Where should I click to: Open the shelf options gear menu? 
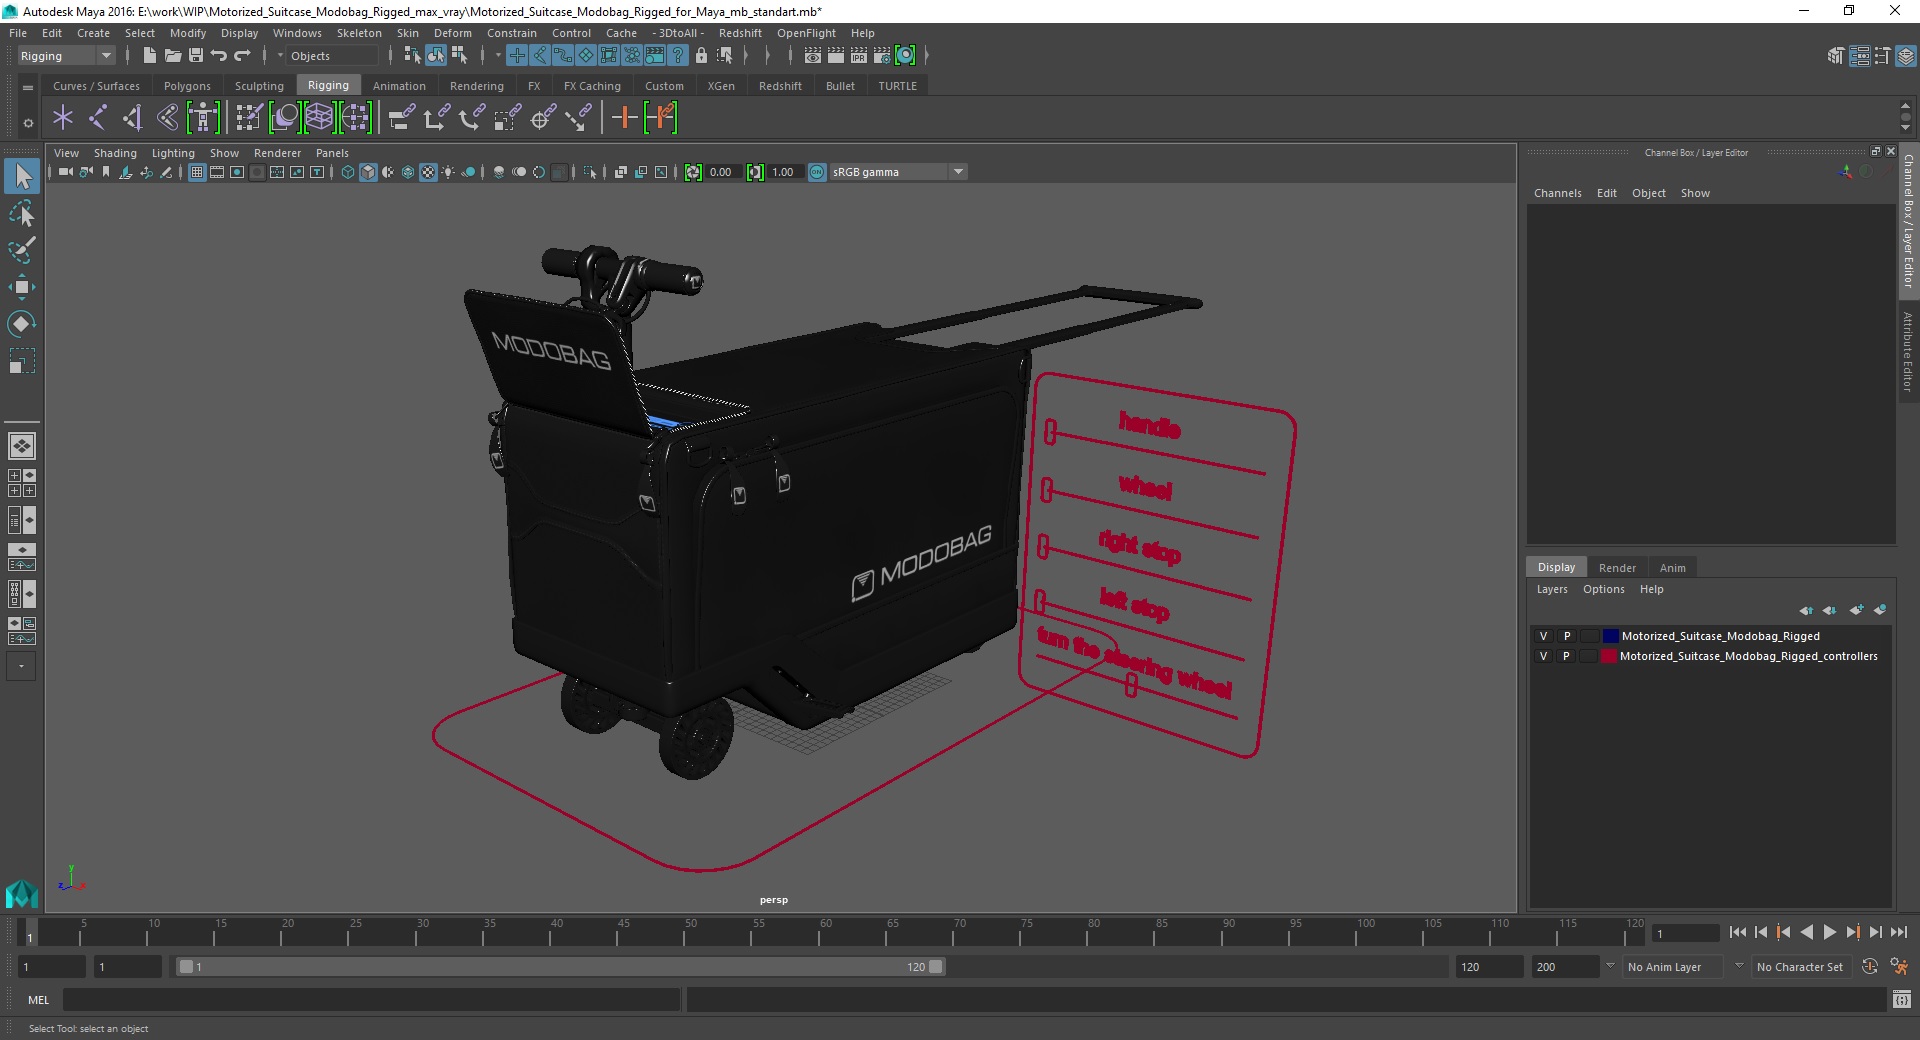point(28,123)
